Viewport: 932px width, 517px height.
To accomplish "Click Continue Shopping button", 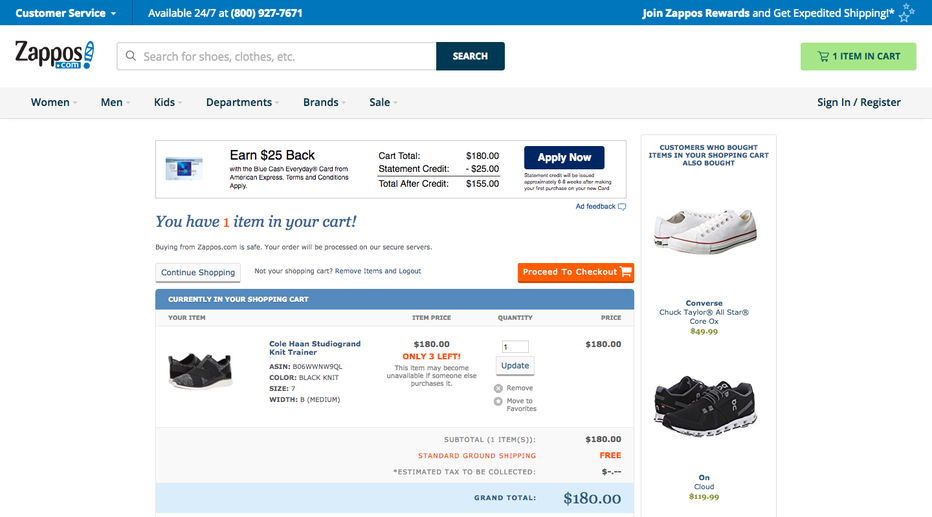I will pos(198,272).
